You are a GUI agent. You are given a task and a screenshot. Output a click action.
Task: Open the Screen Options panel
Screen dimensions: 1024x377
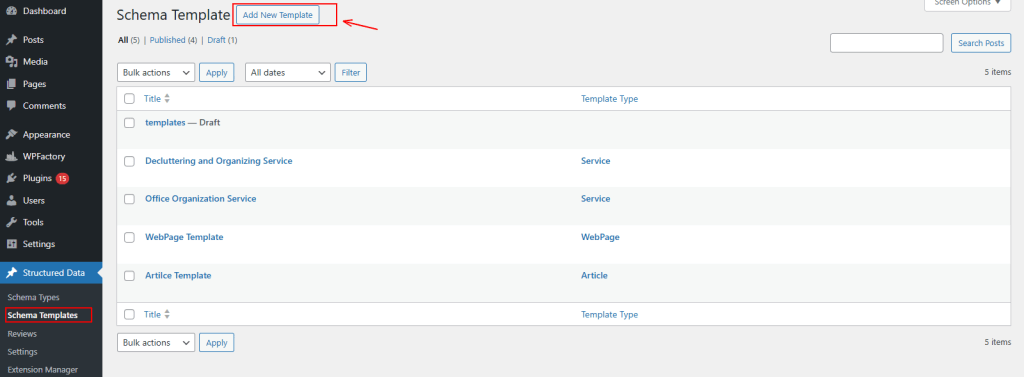[x=967, y=4]
